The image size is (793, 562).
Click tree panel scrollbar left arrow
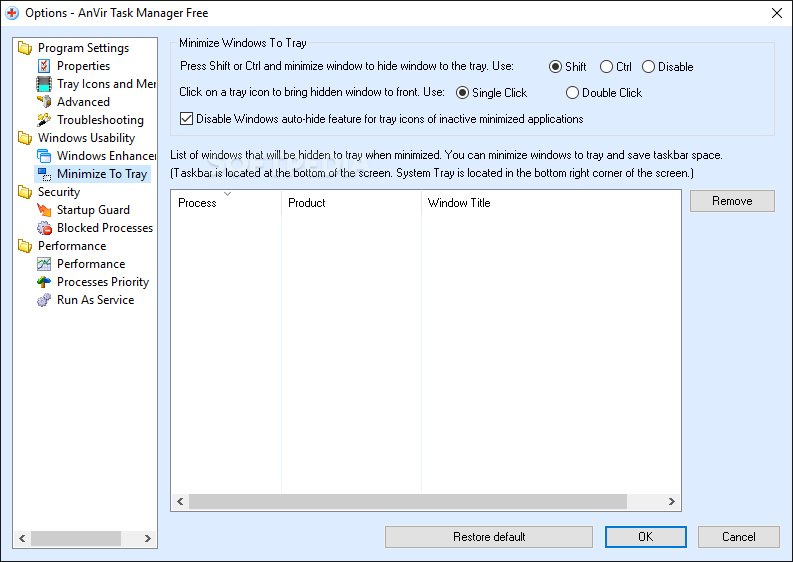click(x=22, y=538)
